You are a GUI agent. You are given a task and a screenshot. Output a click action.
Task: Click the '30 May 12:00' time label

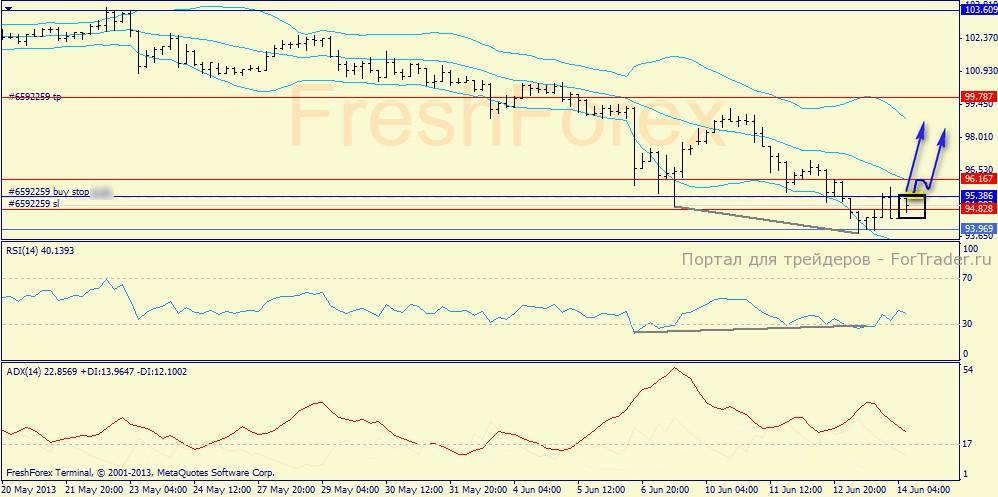(412, 490)
